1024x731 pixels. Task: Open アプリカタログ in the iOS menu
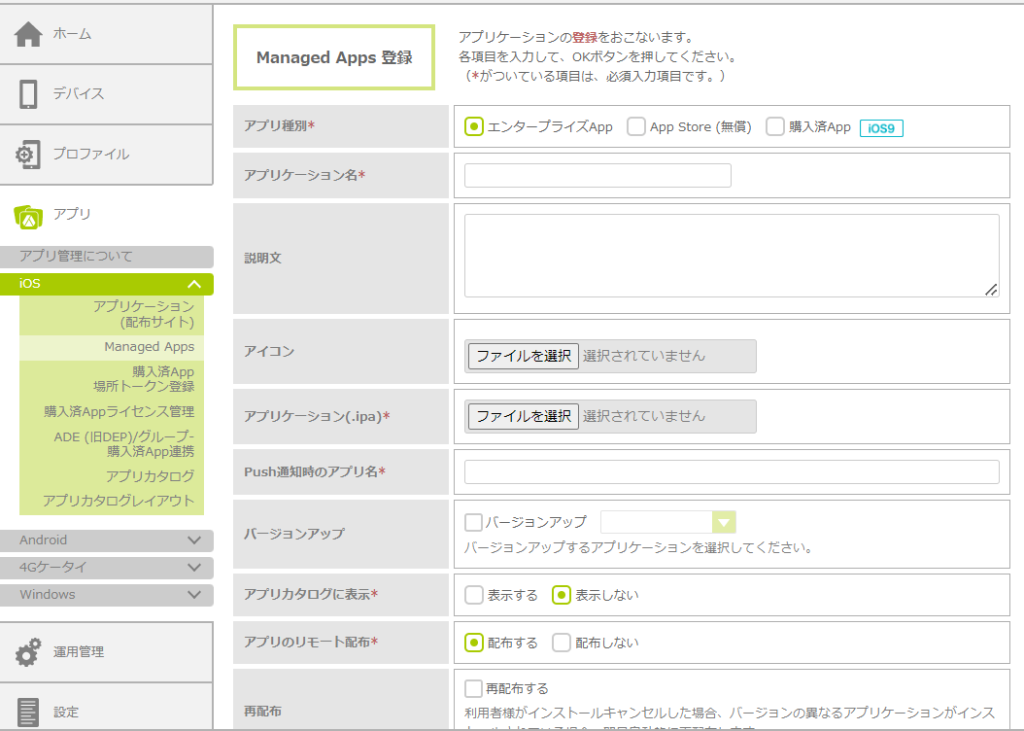[150, 476]
